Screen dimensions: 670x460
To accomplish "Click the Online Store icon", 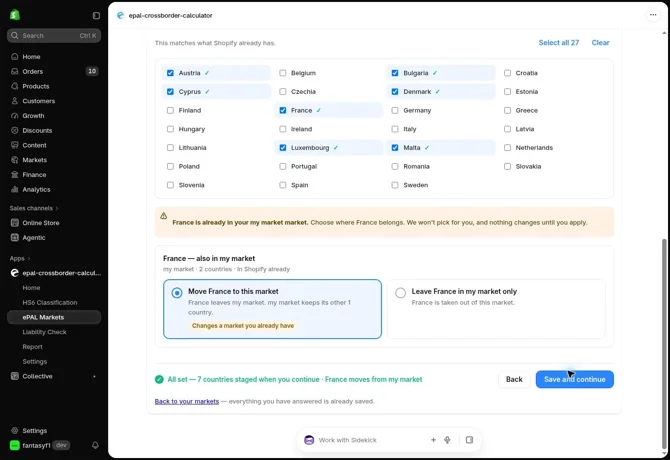I will (x=15, y=223).
